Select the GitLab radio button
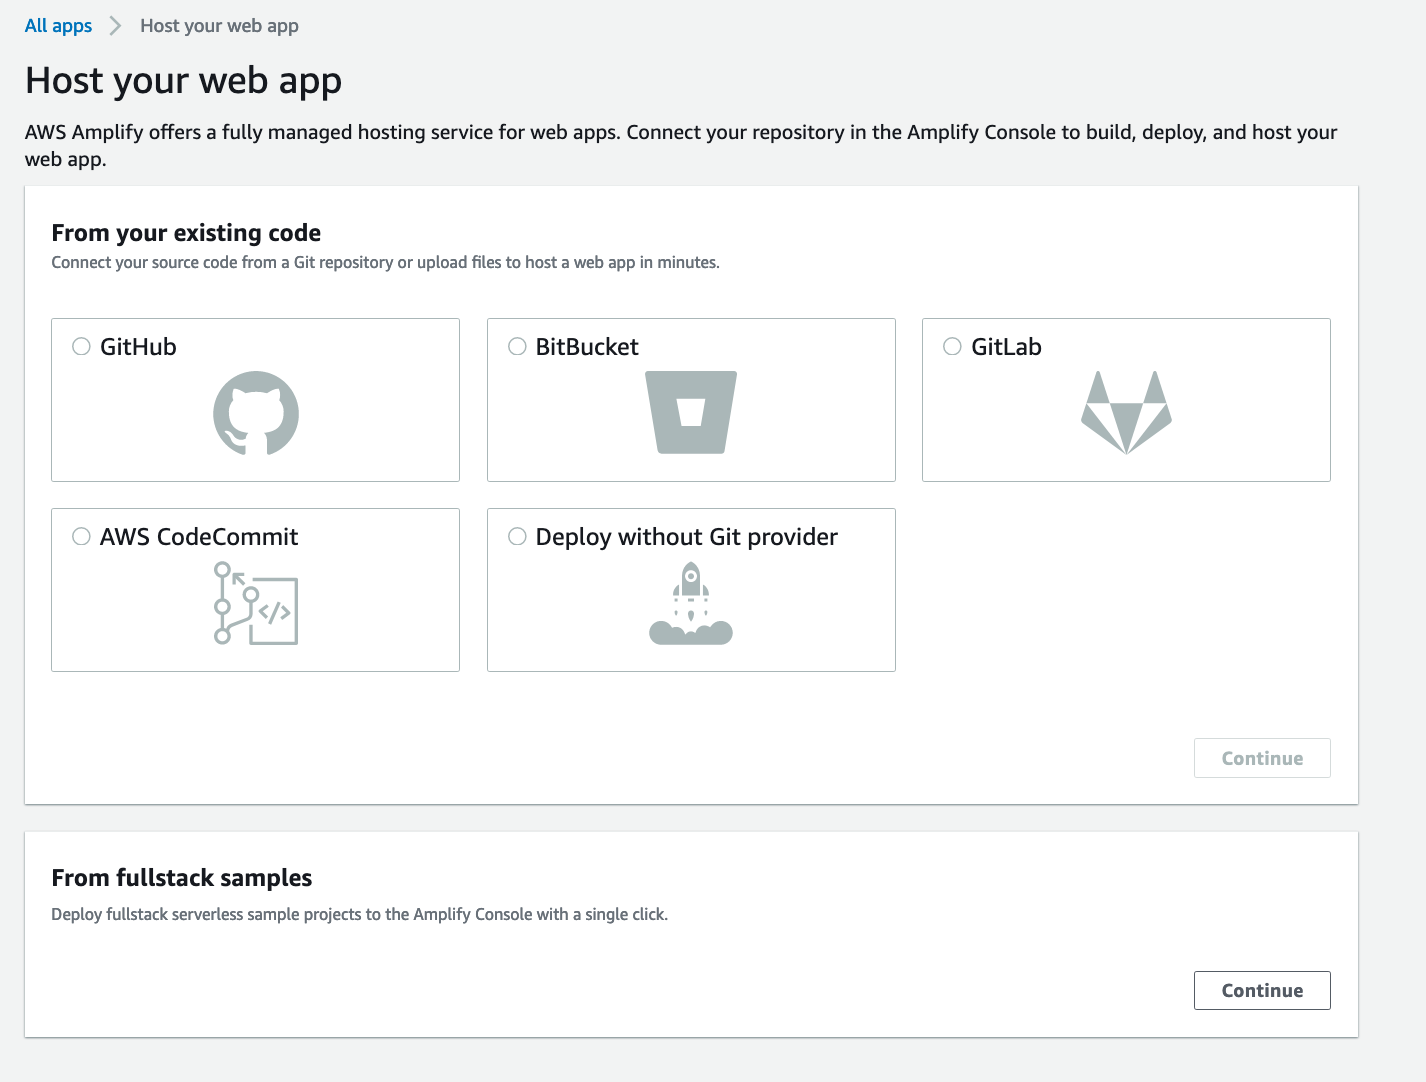 pos(952,346)
